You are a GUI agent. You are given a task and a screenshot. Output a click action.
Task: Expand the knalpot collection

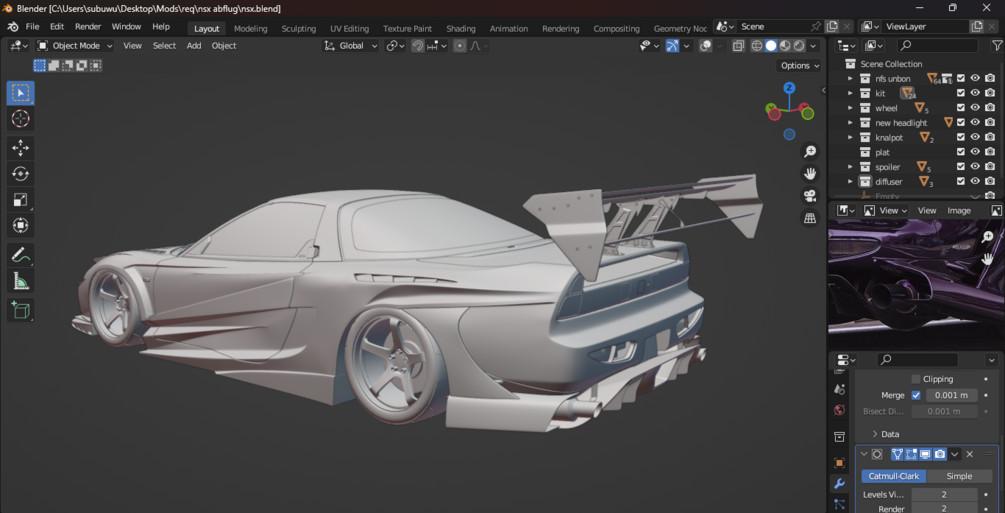click(851, 137)
